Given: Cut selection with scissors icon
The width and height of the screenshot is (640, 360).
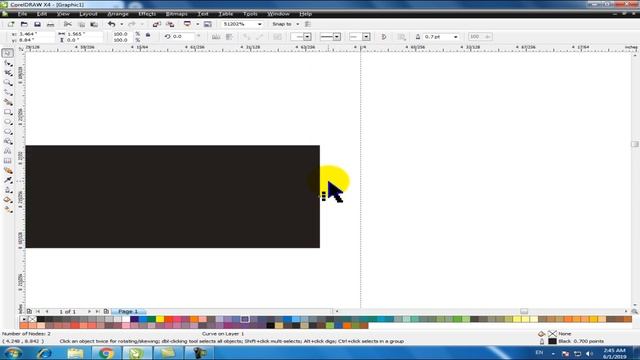Looking at the screenshot, I should 68,24.
